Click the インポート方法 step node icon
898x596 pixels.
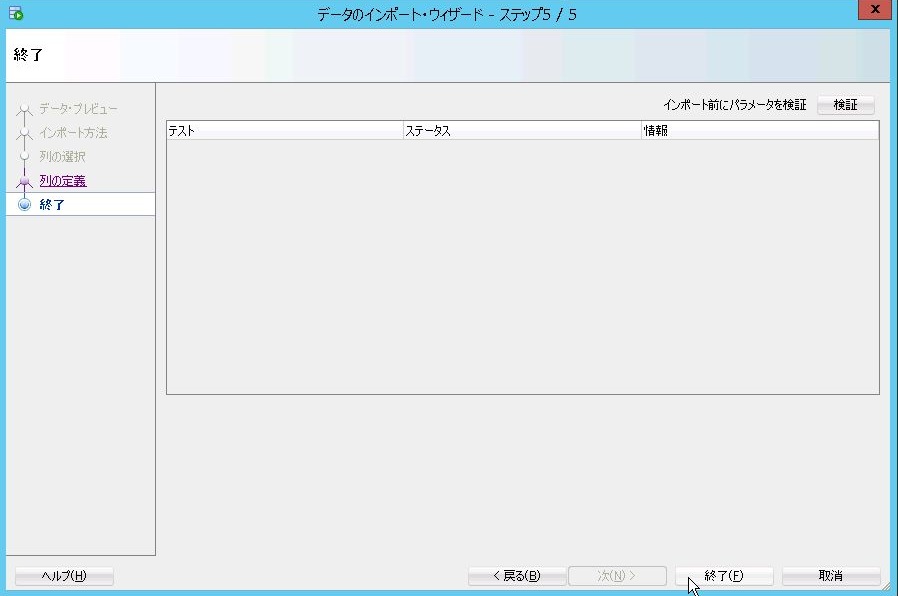25,133
